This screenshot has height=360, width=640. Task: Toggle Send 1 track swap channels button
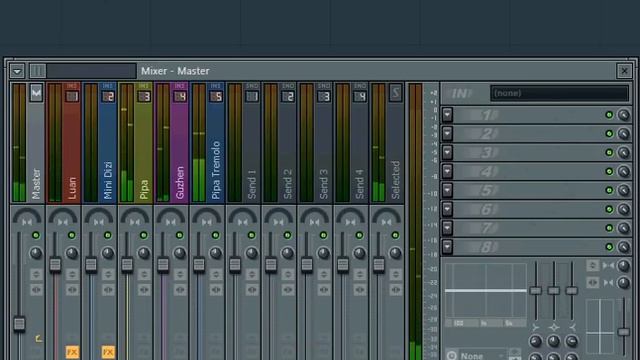click(252, 290)
